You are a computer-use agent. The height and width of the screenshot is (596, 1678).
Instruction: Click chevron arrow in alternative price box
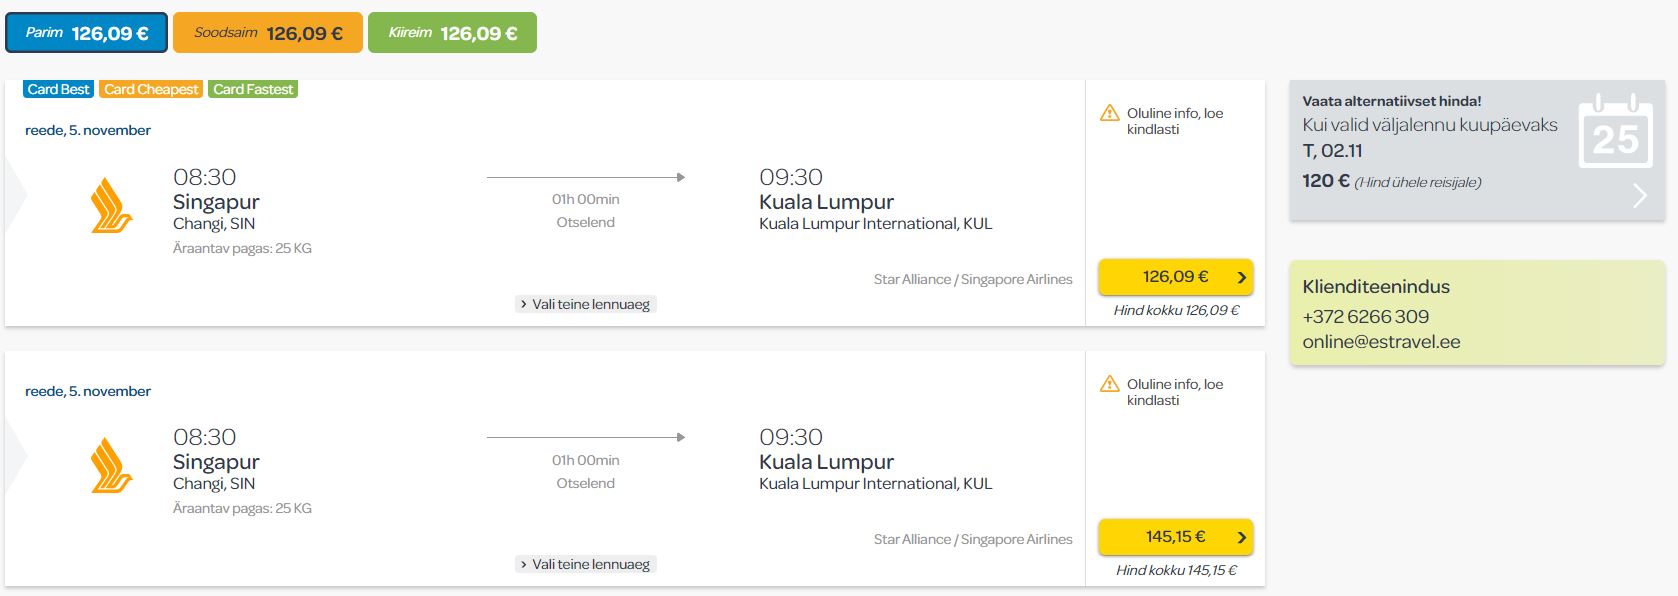pos(1639,195)
